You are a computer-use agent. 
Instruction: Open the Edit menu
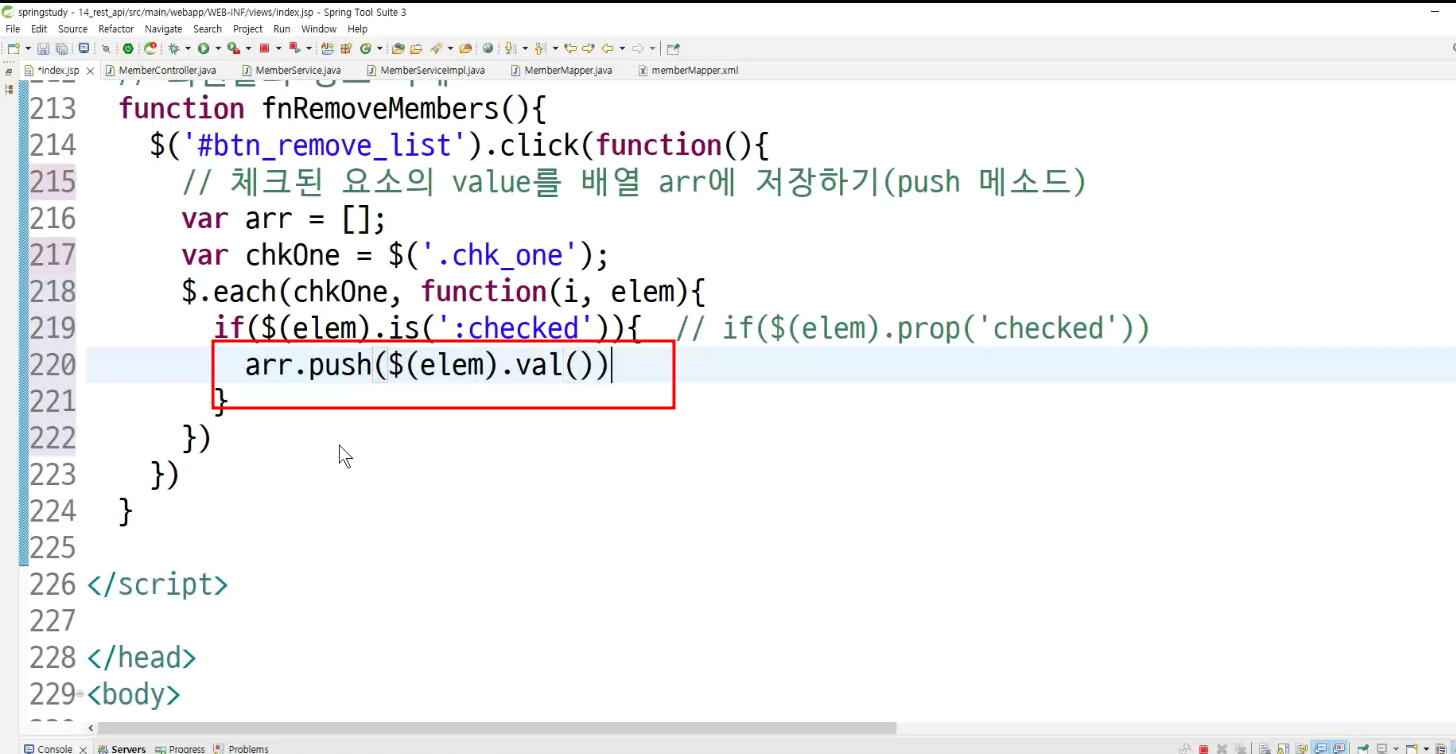[39, 29]
